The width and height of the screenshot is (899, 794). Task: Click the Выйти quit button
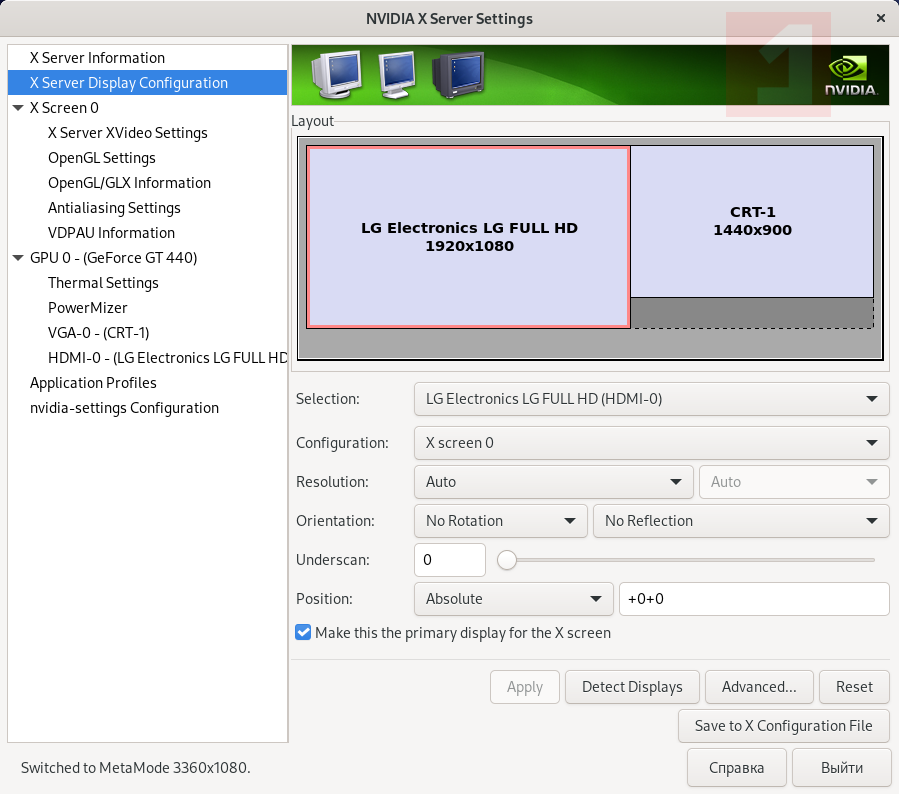842,768
